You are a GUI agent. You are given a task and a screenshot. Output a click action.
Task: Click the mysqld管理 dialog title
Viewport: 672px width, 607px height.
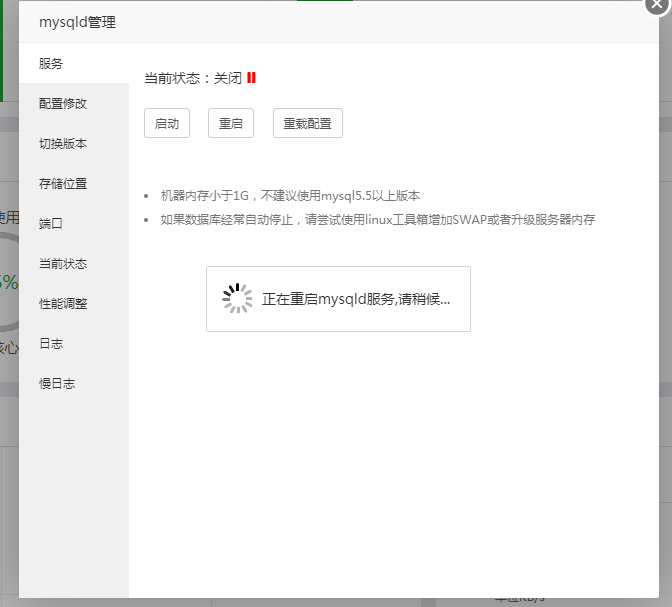click(78, 22)
